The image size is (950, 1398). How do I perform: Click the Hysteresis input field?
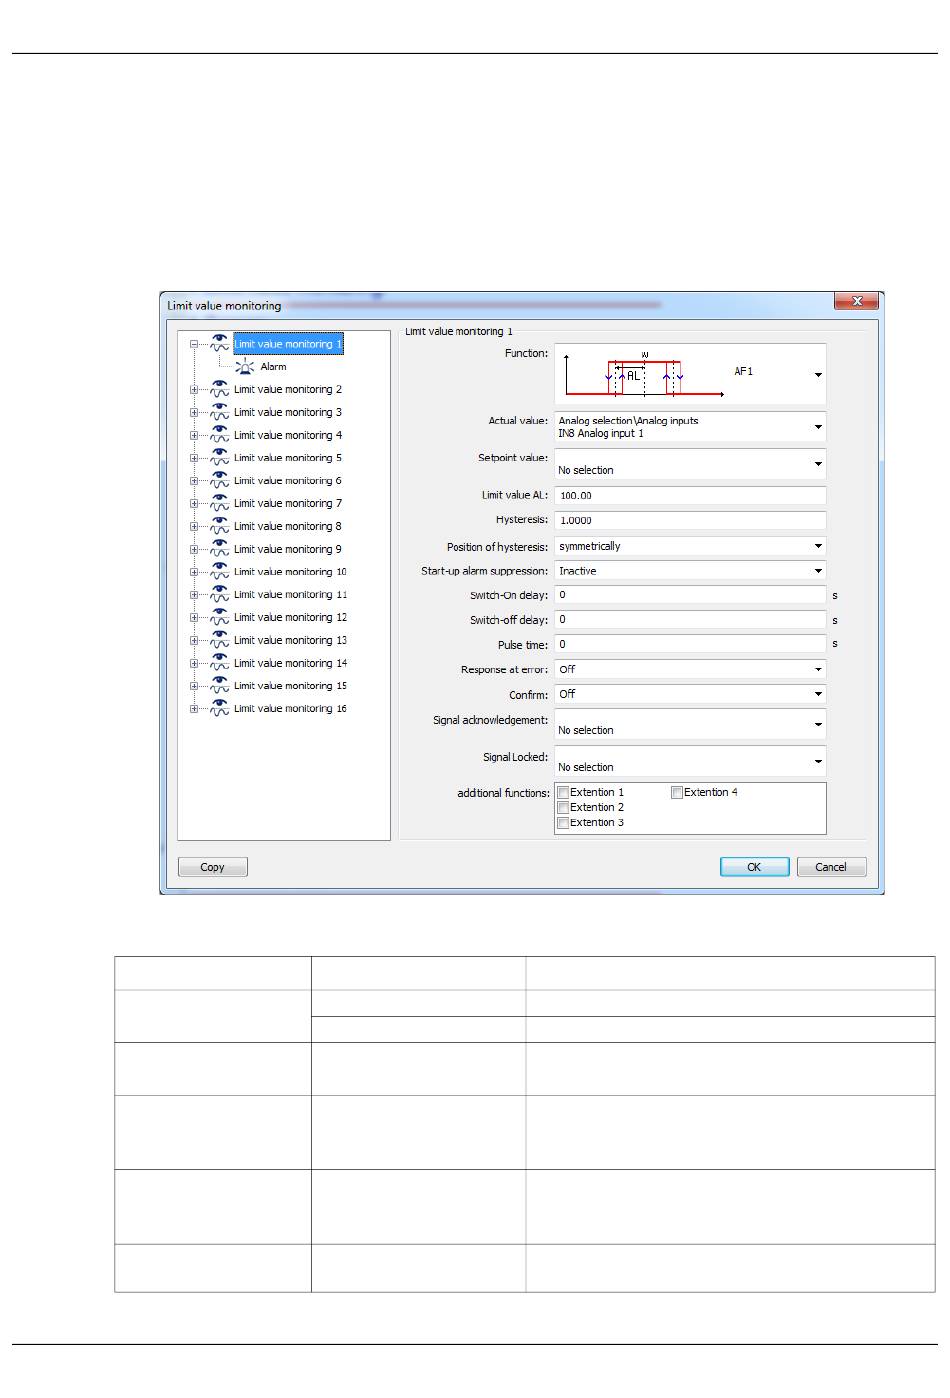click(x=690, y=520)
